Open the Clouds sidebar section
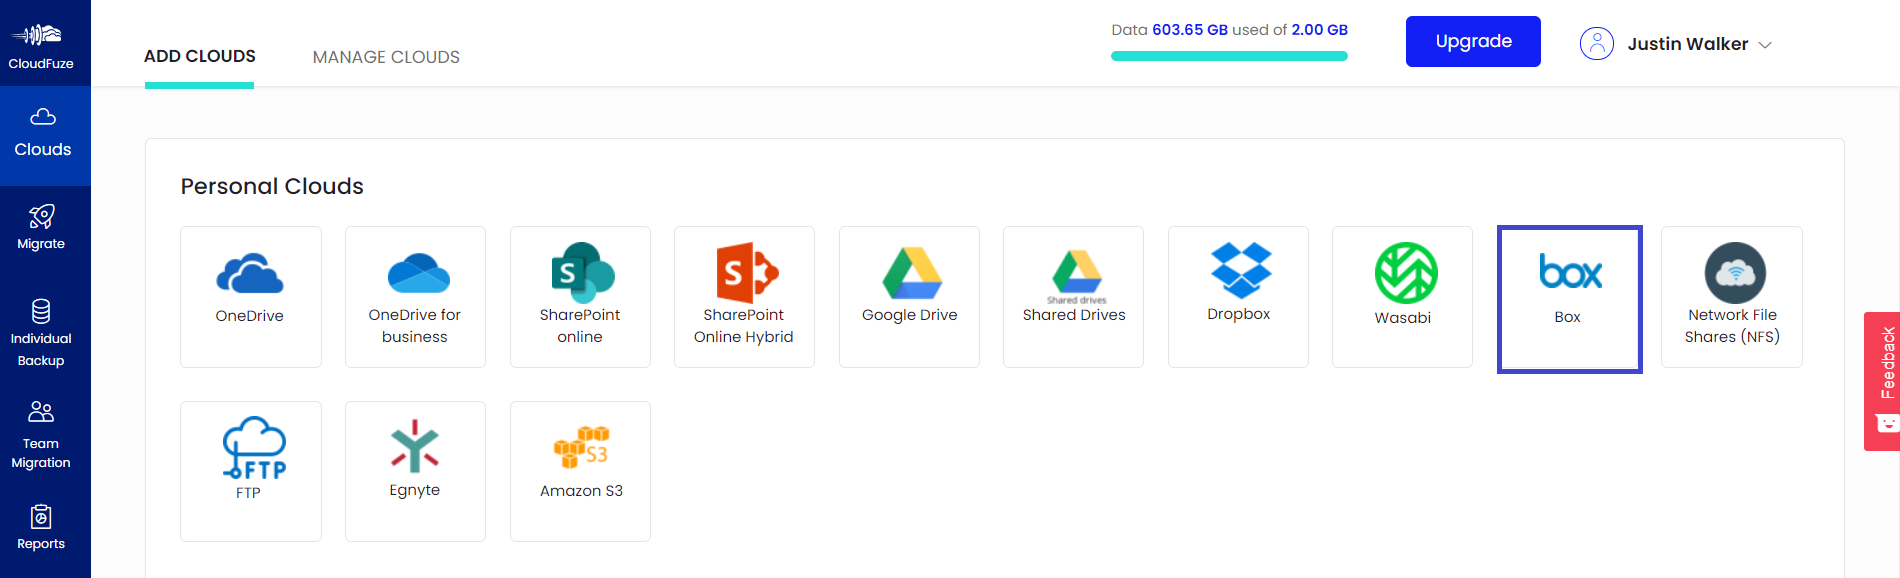The height and width of the screenshot is (578, 1900). coord(43,135)
